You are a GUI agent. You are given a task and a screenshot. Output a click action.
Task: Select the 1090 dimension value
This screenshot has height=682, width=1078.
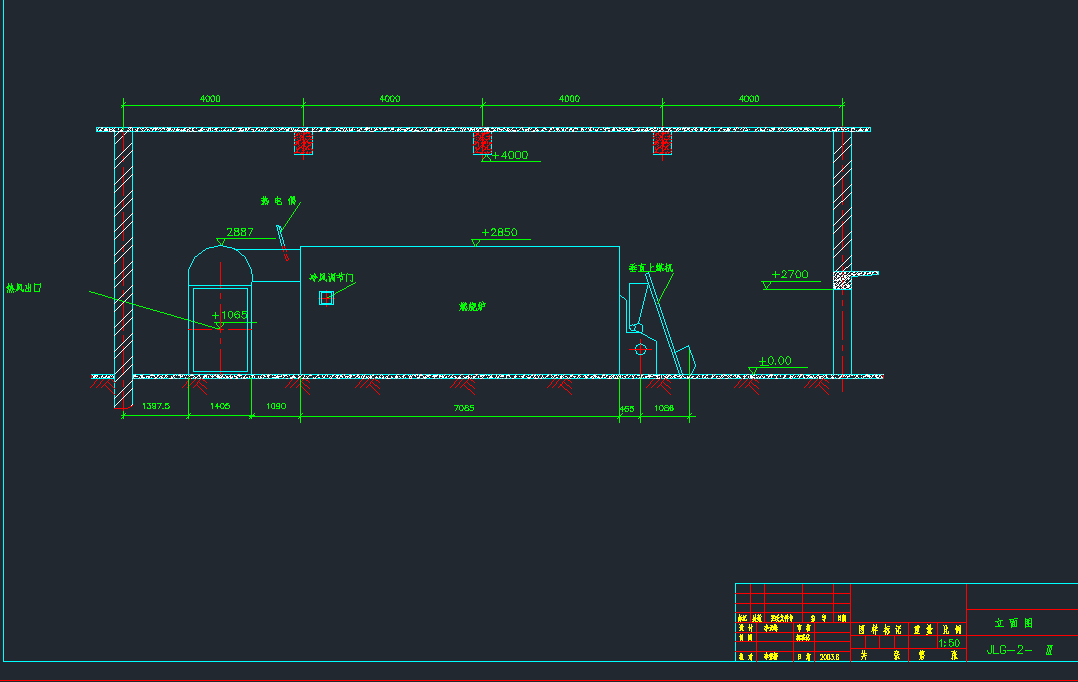click(275, 407)
